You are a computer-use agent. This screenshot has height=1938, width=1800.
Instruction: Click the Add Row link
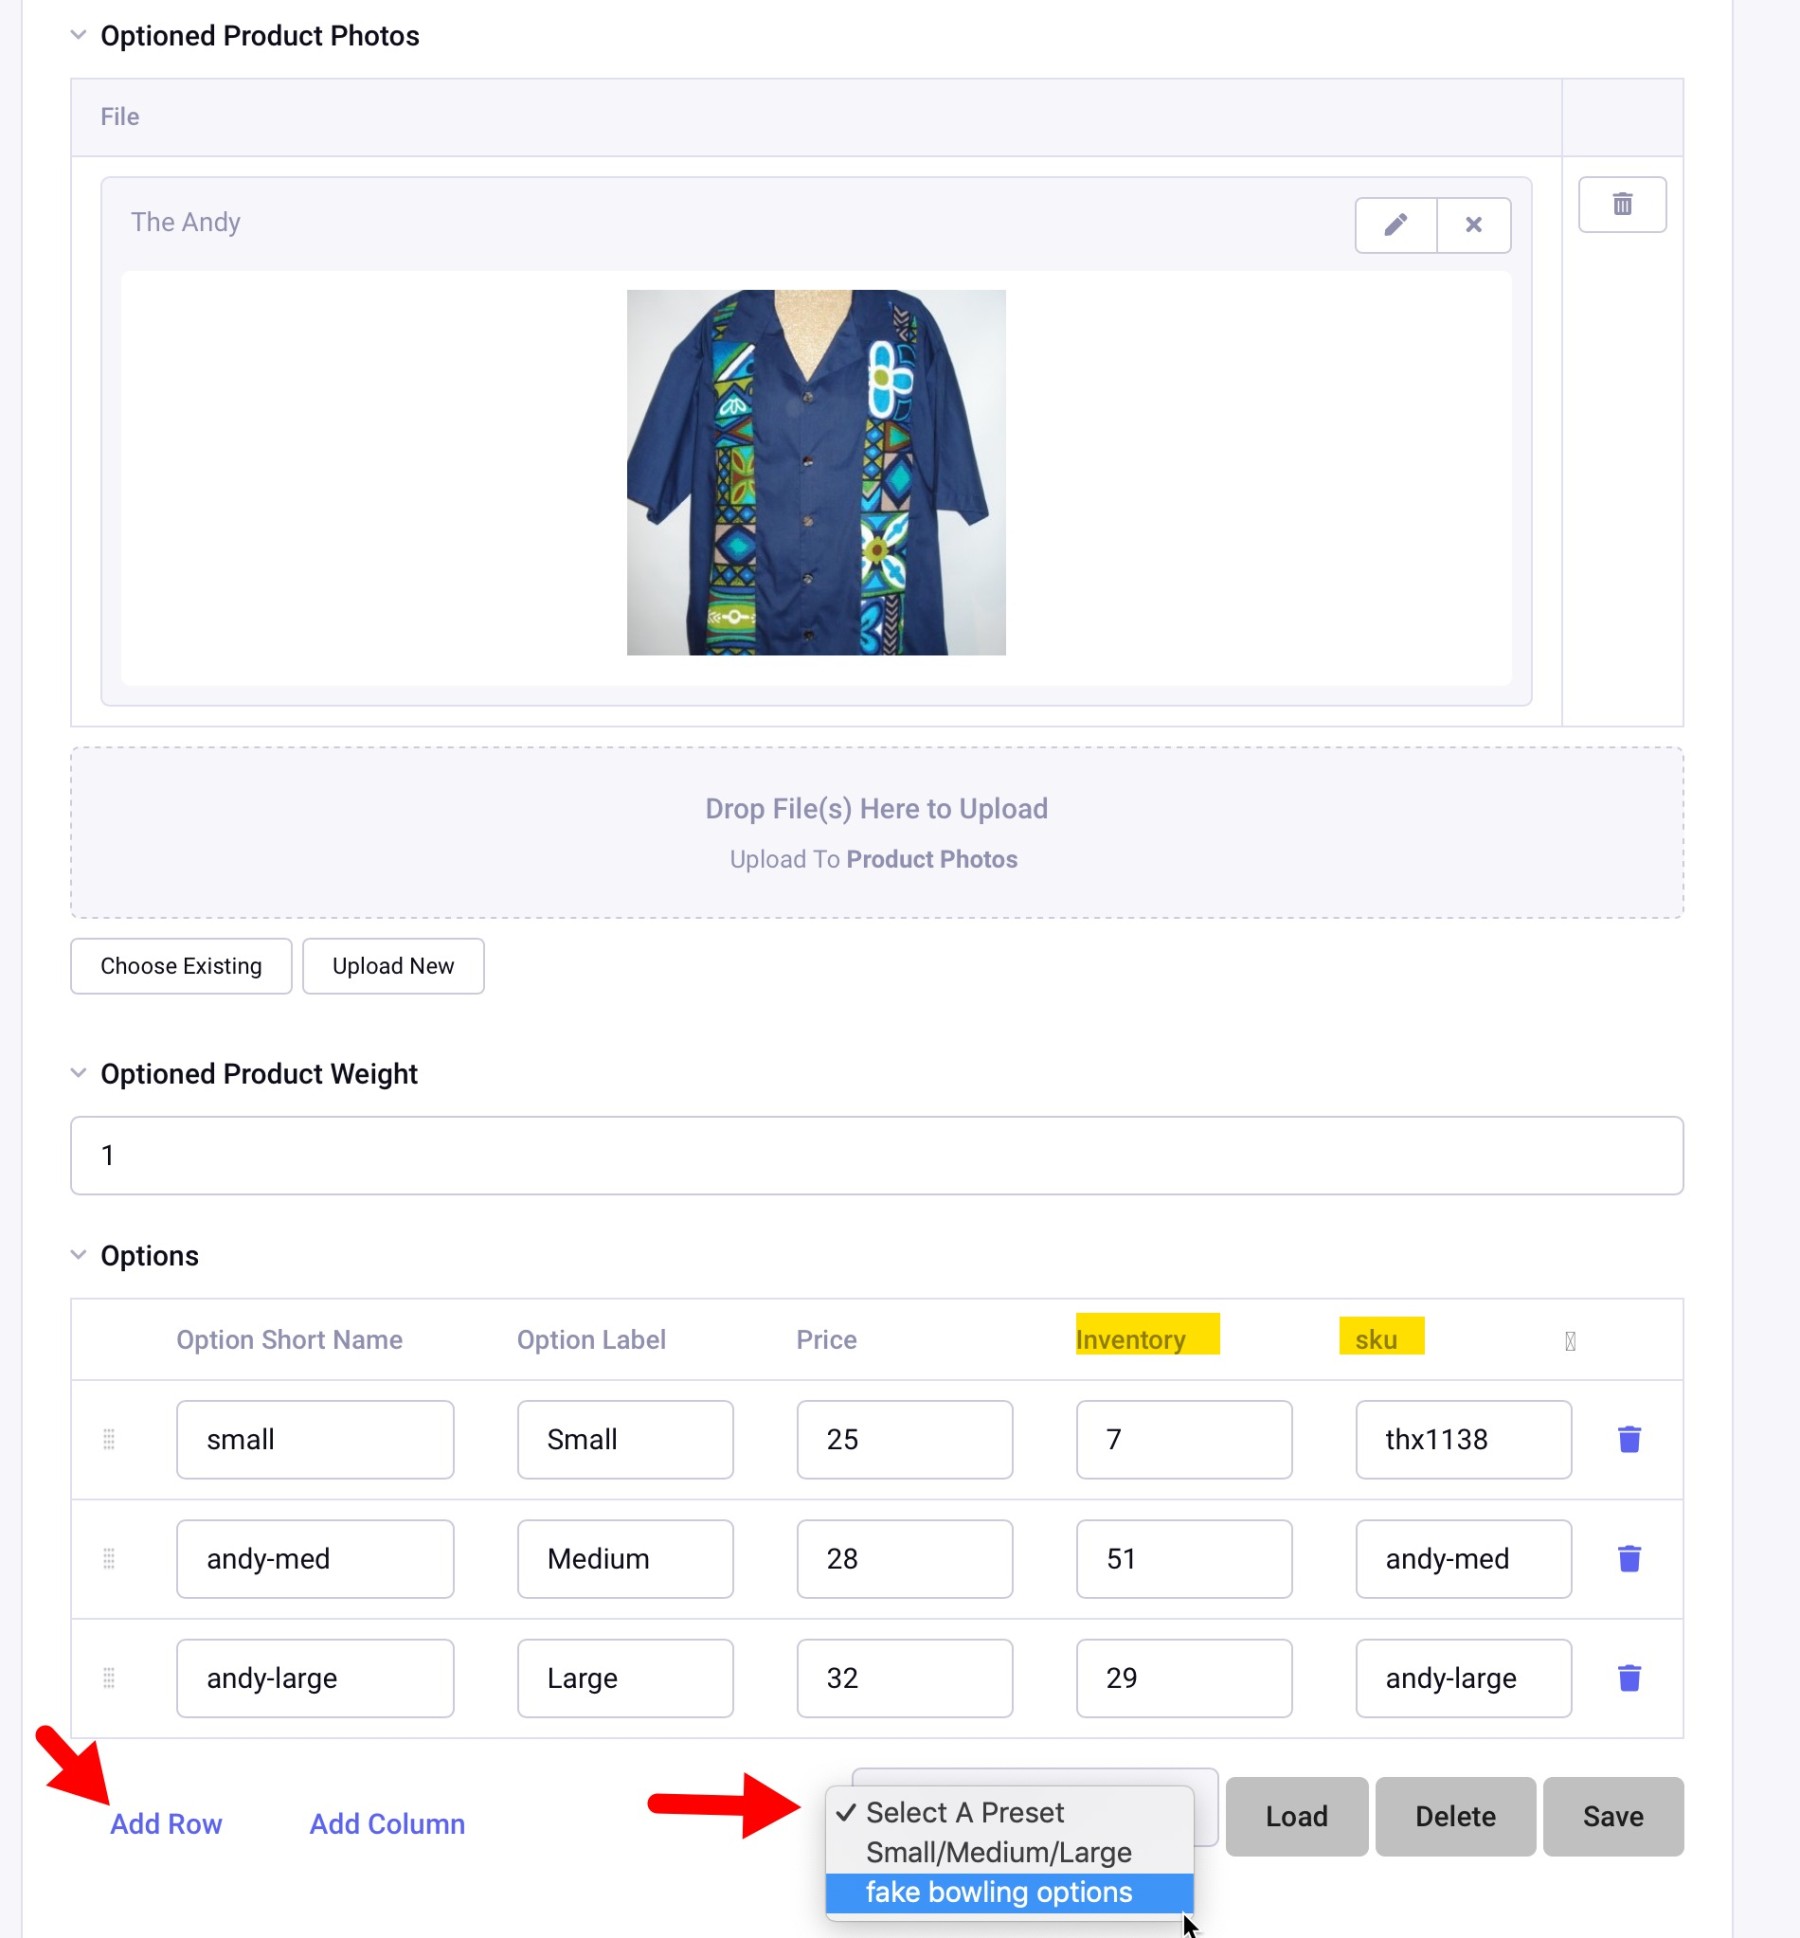[166, 1823]
